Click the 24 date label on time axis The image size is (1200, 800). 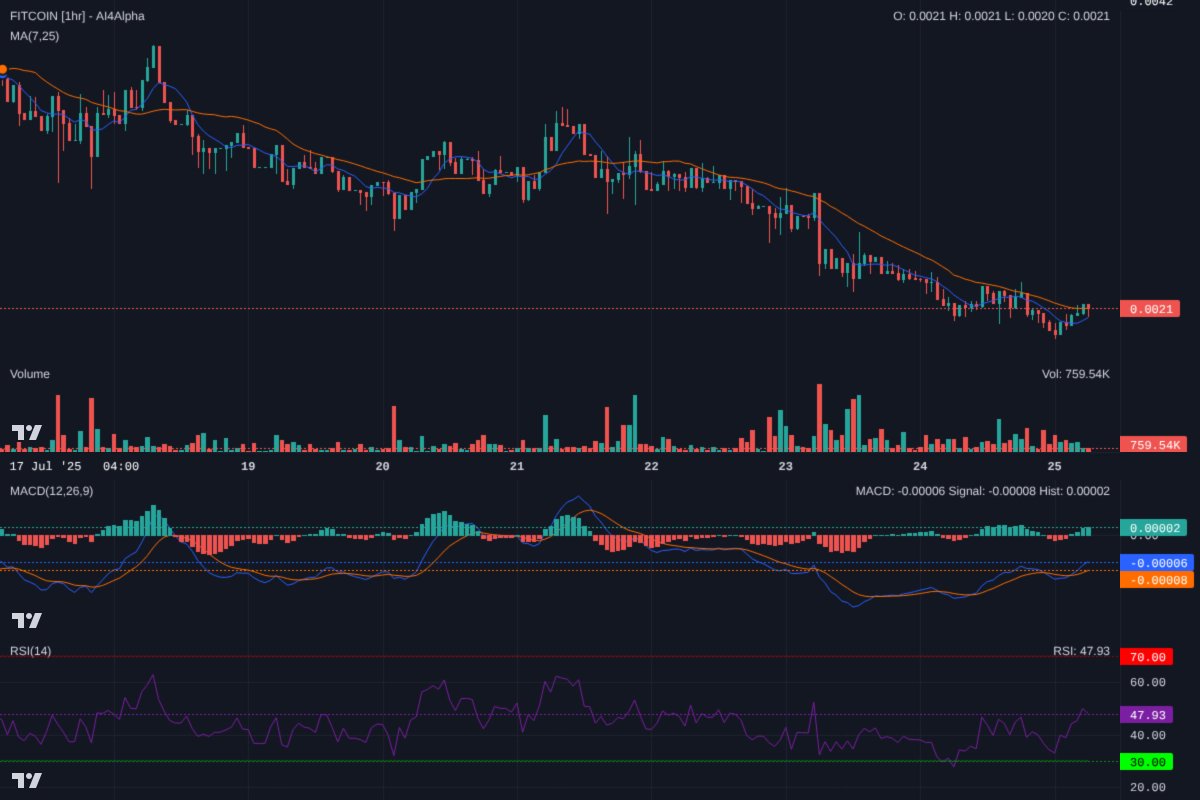pos(920,466)
